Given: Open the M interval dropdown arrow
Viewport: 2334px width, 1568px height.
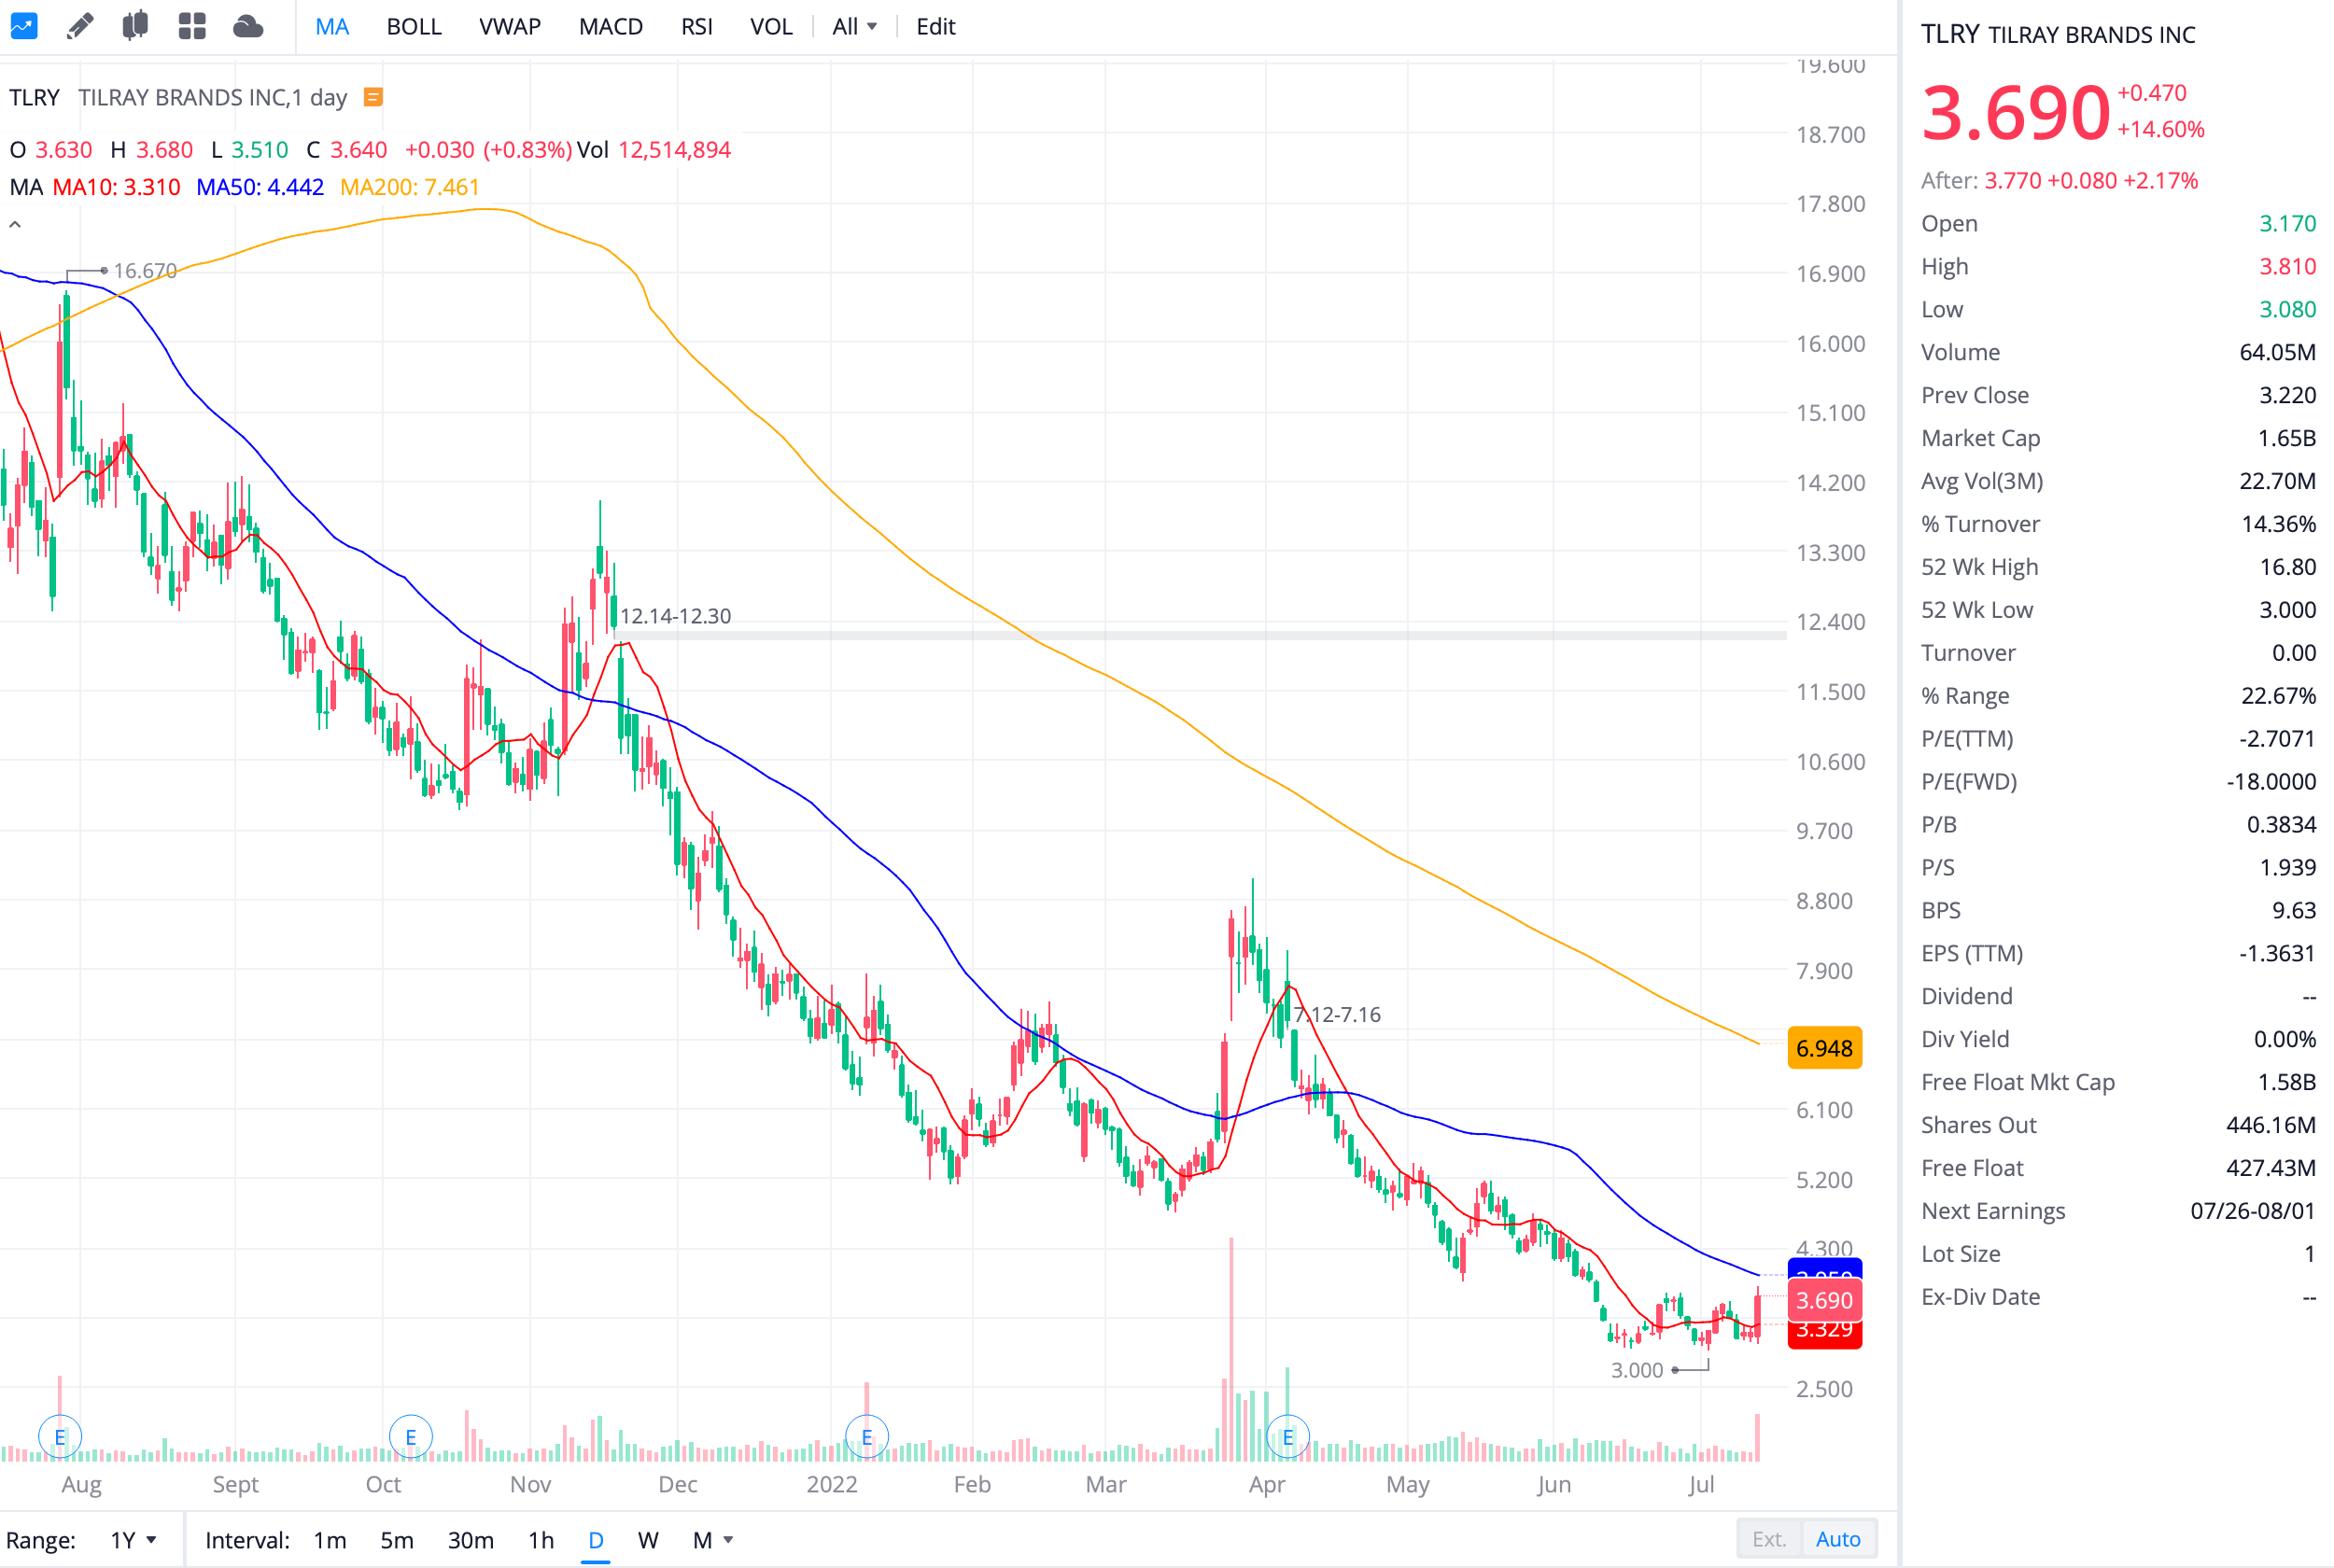Looking at the screenshot, I should [727, 1540].
